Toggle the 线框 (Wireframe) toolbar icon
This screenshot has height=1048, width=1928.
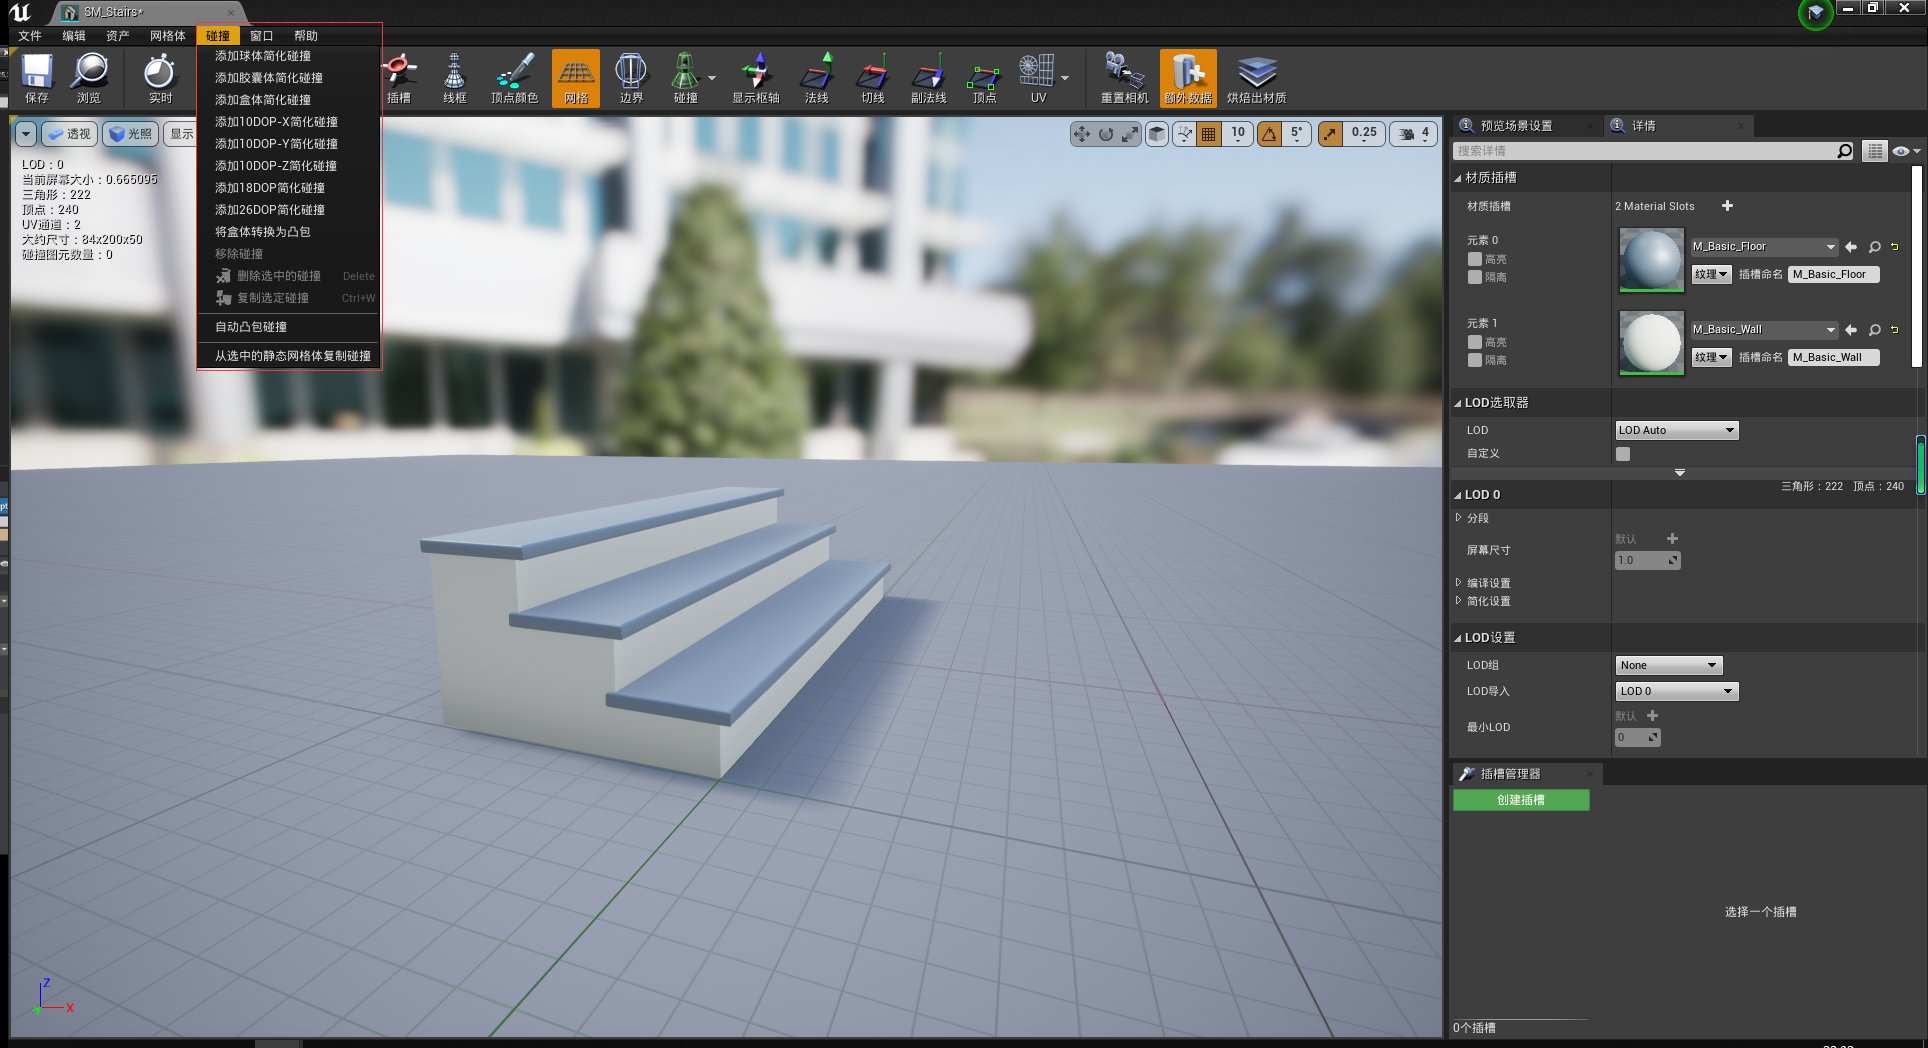coord(455,78)
